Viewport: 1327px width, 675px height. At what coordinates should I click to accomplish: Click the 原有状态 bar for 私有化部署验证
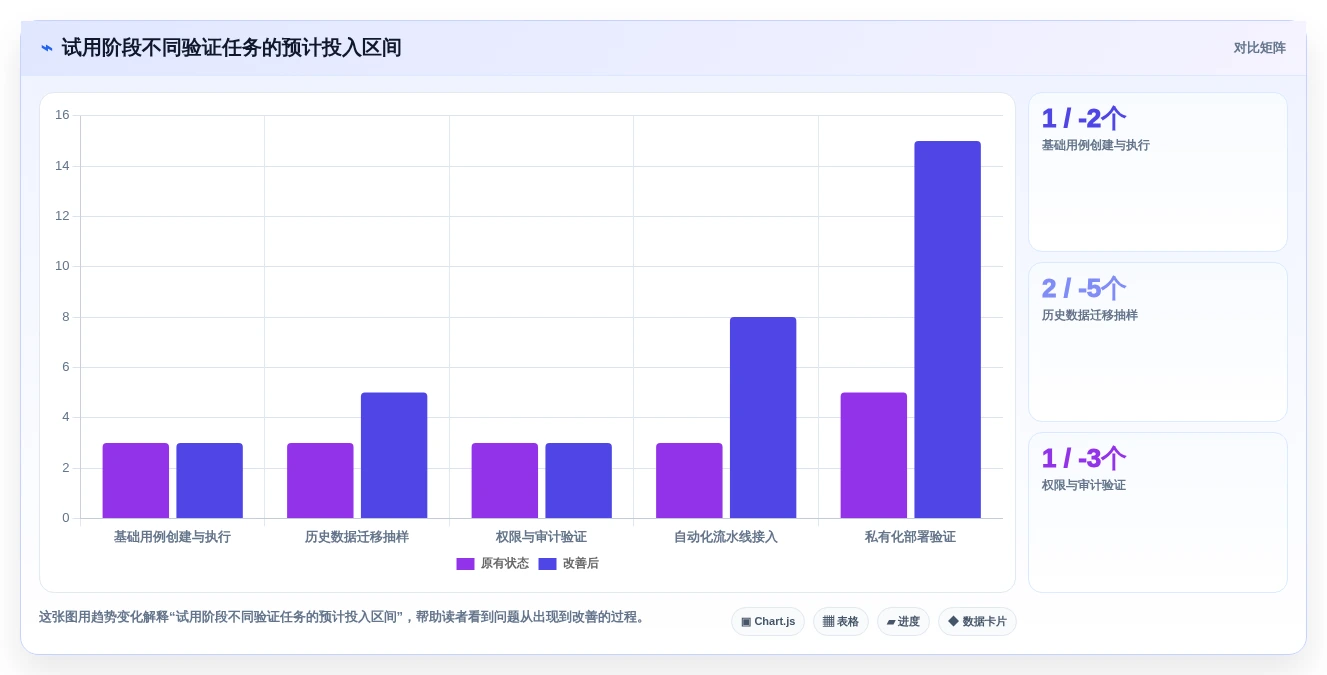(874, 455)
